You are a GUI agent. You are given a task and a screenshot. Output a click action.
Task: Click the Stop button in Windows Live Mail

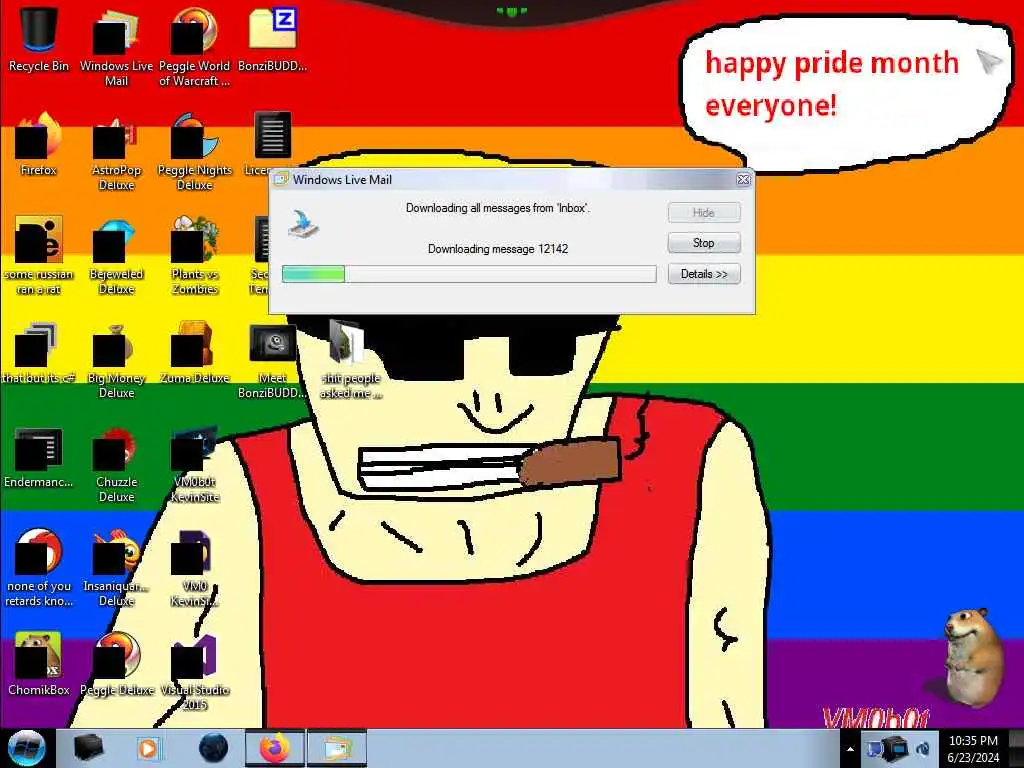point(704,243)
